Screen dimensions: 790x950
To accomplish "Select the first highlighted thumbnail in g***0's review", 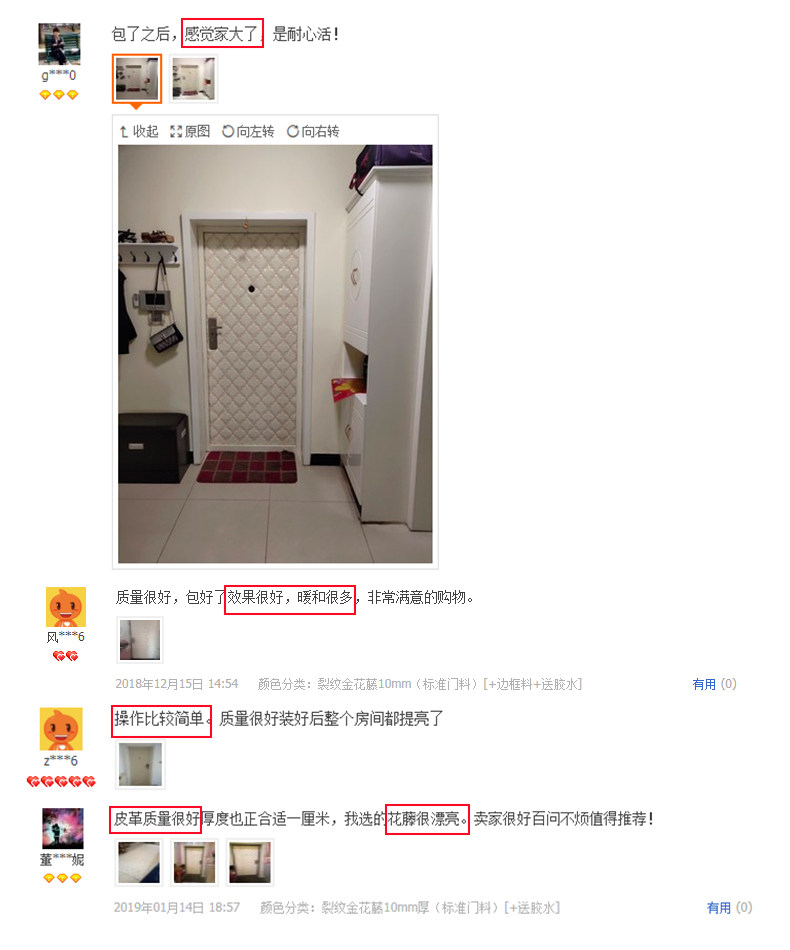I will (137, 79).
